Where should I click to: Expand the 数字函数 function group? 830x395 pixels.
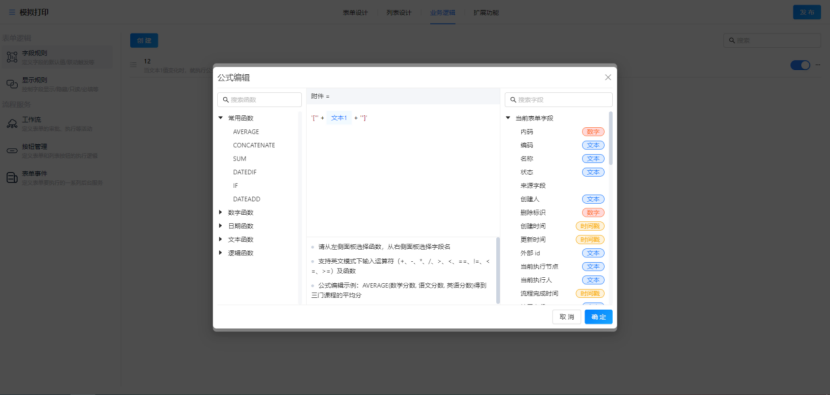pyautogui.click(x=221, y=212)
